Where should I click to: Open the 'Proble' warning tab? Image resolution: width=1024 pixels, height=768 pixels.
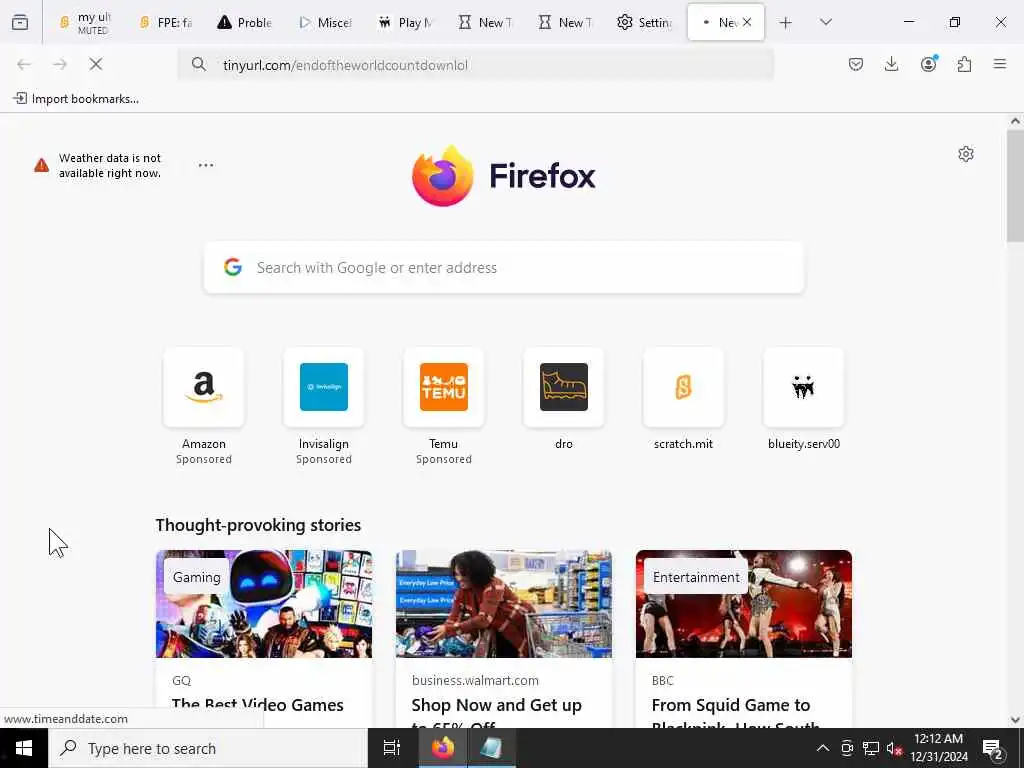pyautogui.click(x=245, y=23)
